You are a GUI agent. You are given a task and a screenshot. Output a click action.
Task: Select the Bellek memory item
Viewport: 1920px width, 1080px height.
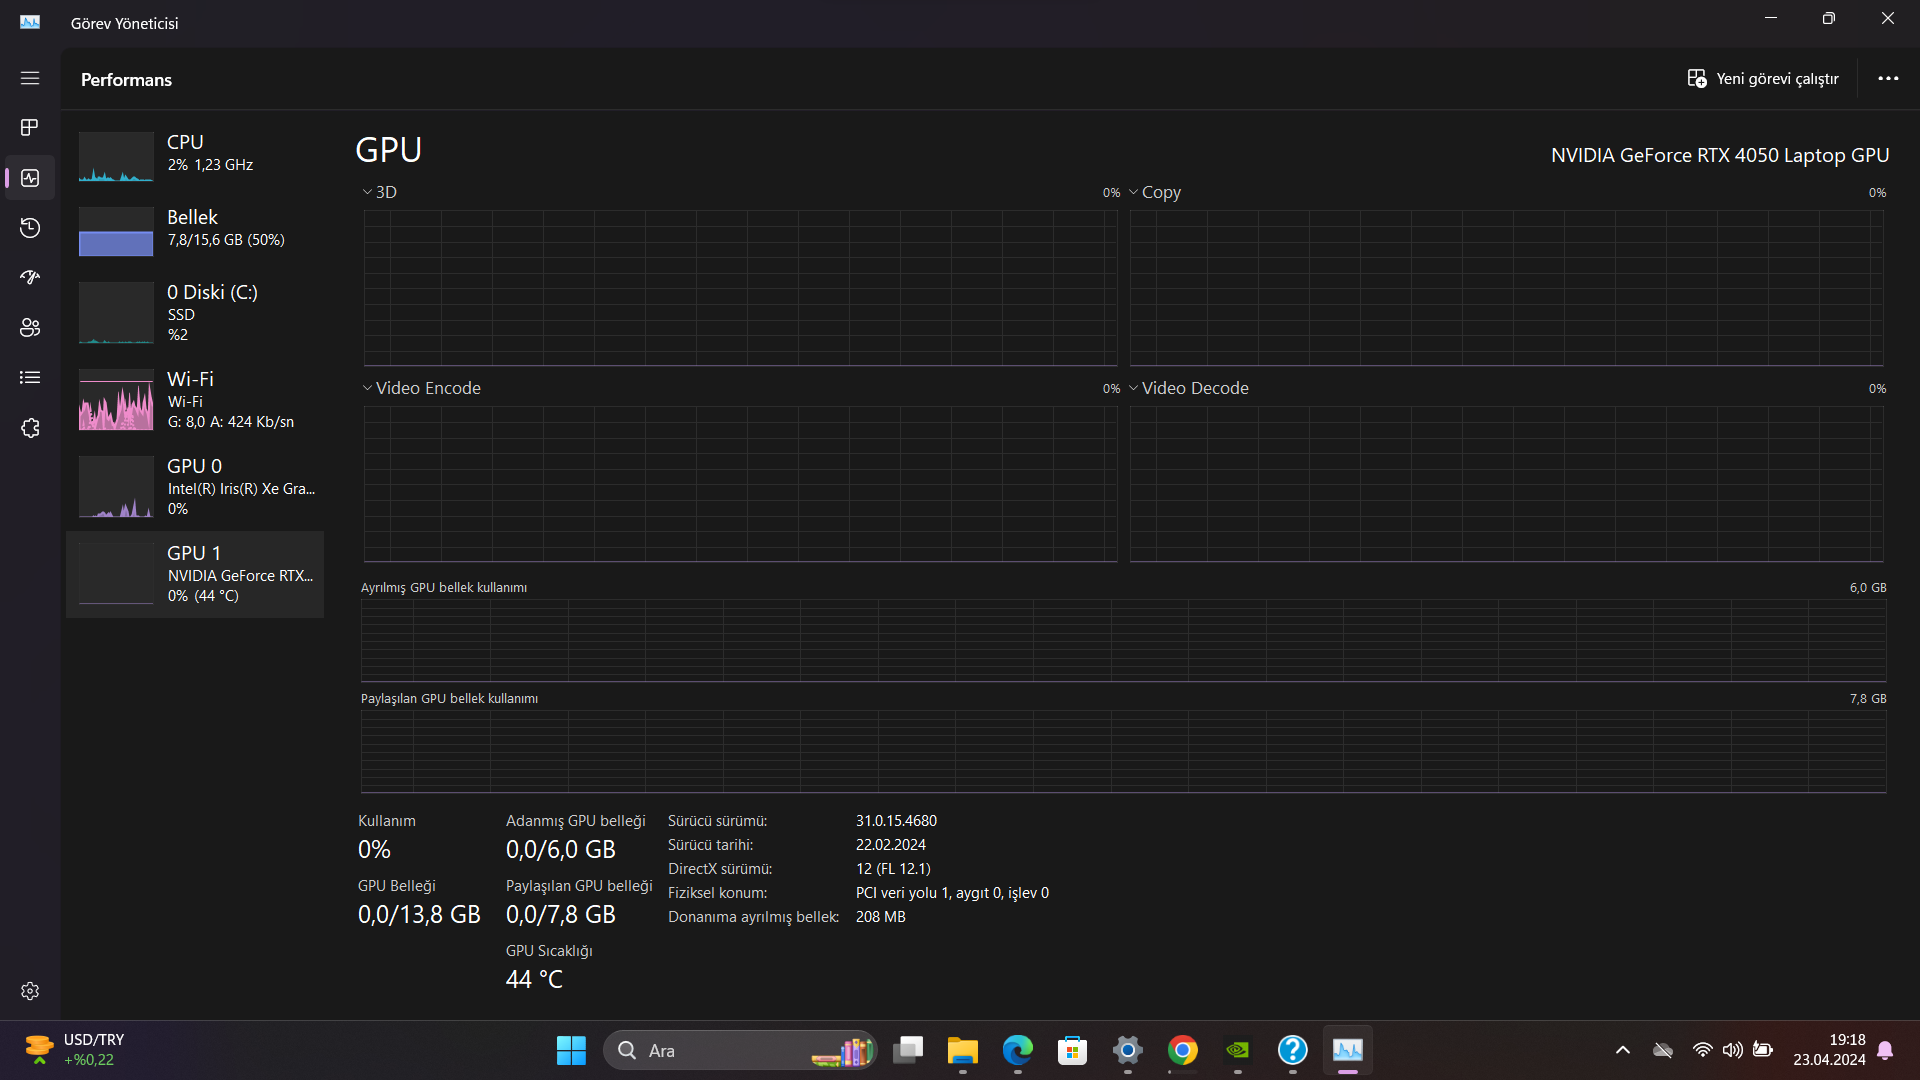(x=195, y=228)
